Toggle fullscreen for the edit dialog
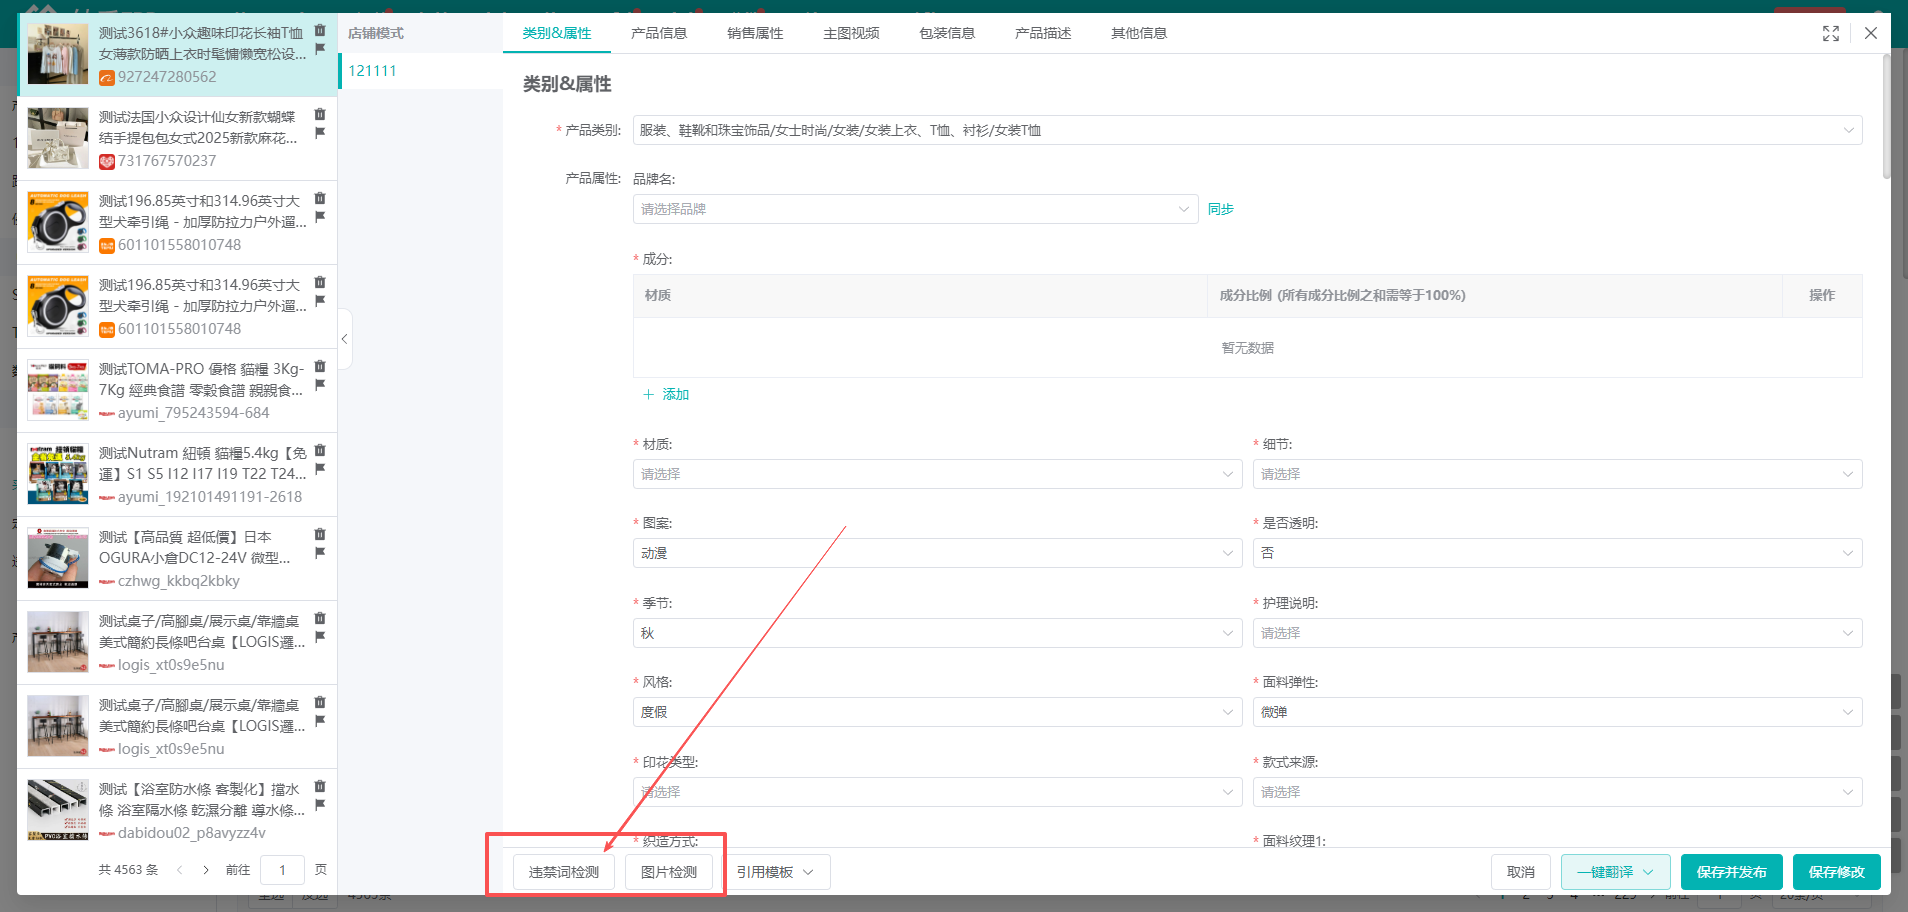Screen dimensions: 1908x912 [x=1830, y=33]
